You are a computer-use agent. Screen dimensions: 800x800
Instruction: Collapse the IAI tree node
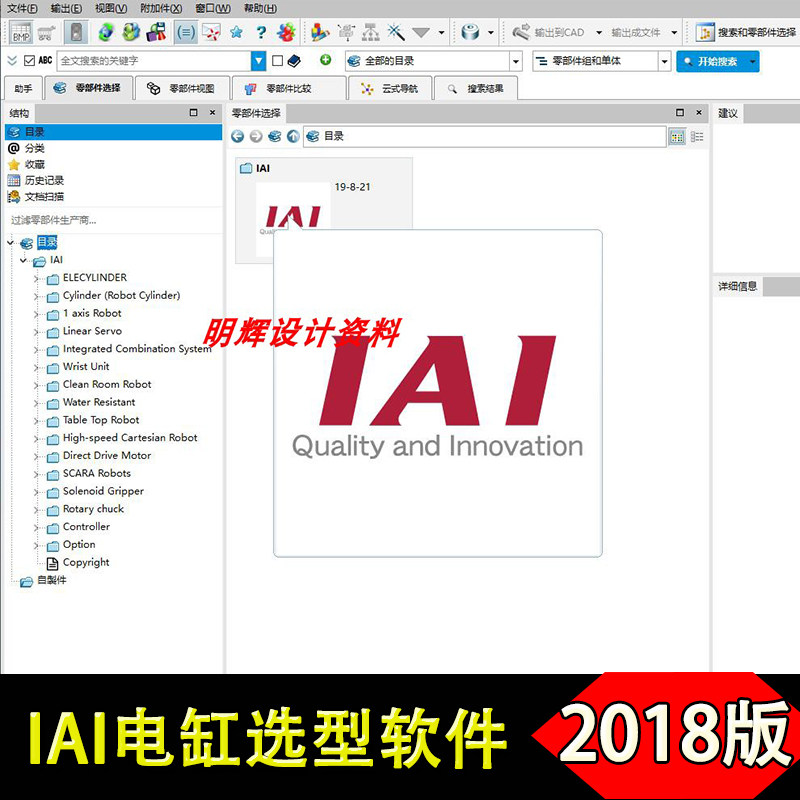coord(23,260)
